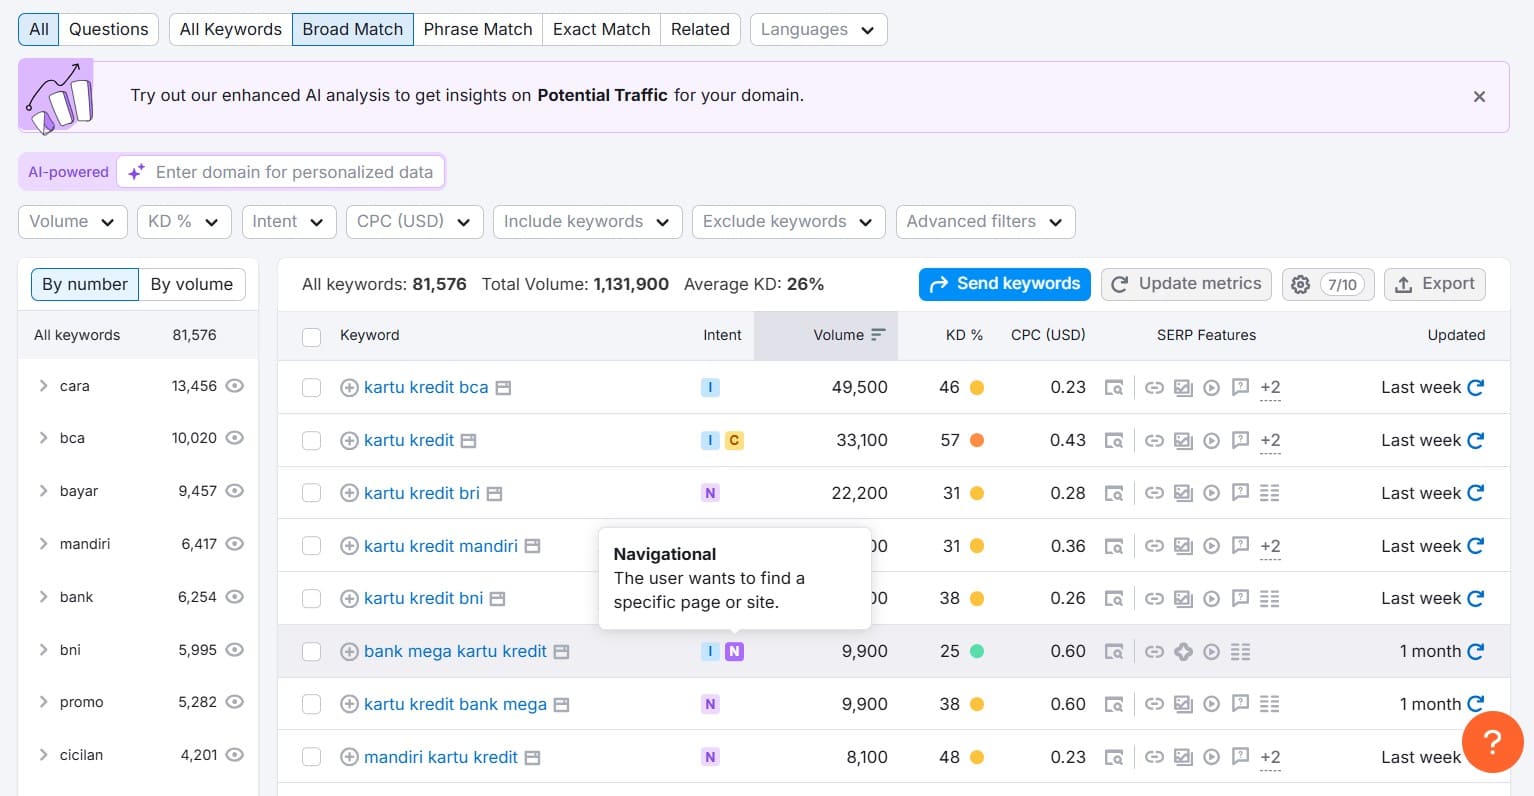Viewport: 1534px width, 796px height.
Task: Dismiss the Potential Traffic banner
Action: [x=1479, y=96]
